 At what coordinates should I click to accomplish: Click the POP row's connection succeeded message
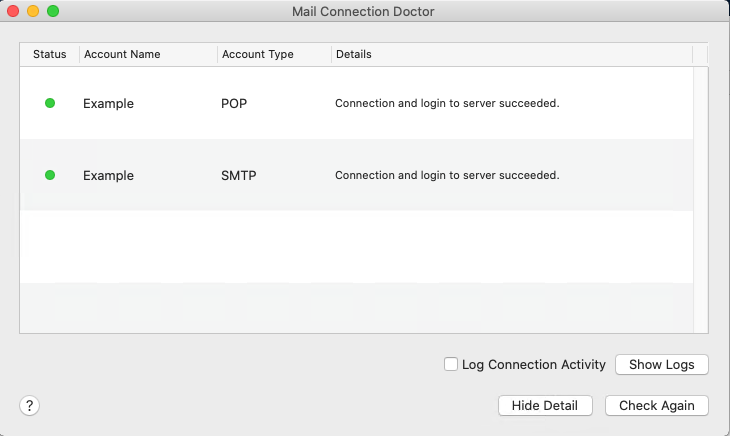pos(446,103)
